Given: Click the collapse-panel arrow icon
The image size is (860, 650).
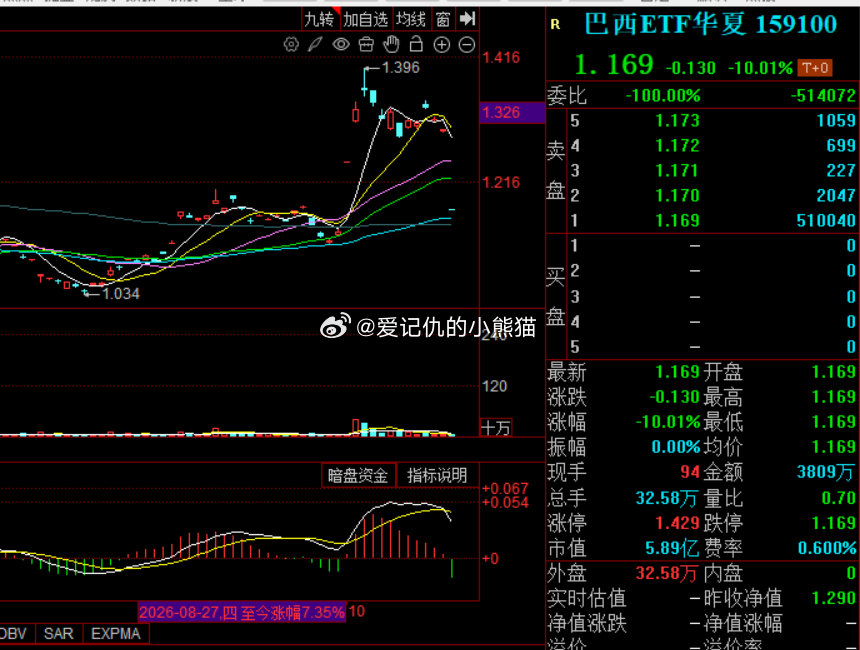Looking at the screenshot, I should (467, 19).
